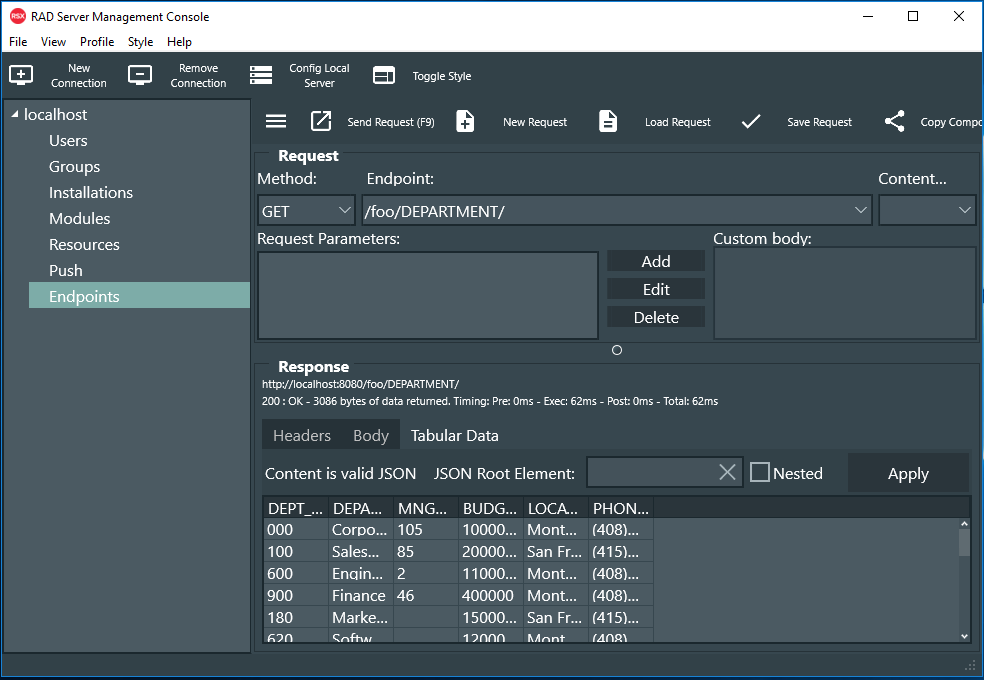Click the Remove Connection monitor icon
The width and height of the screenshot is (984, 680).
tap(140, 75)
